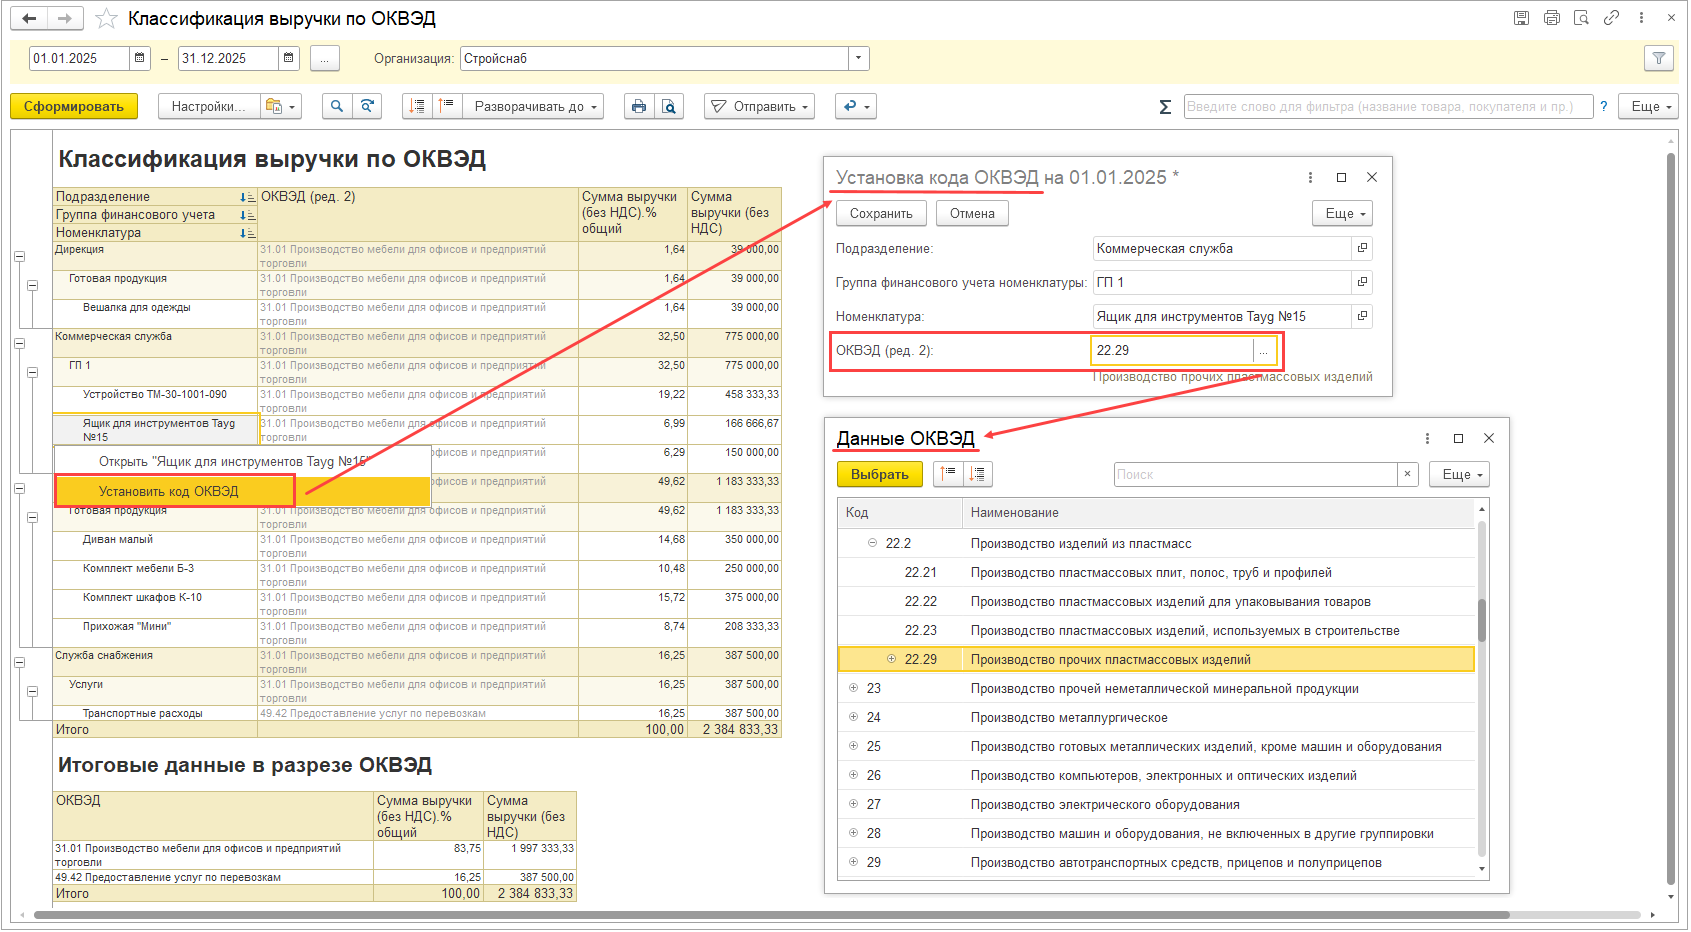Screen dimensions: 1691x932
Task: Click the print icon in the report toolbar
Action: (x=639, y=106)
